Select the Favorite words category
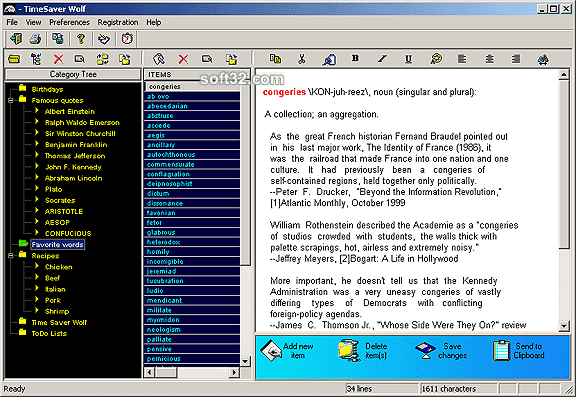This screenshot has width=576, height=397. point(57,245)
